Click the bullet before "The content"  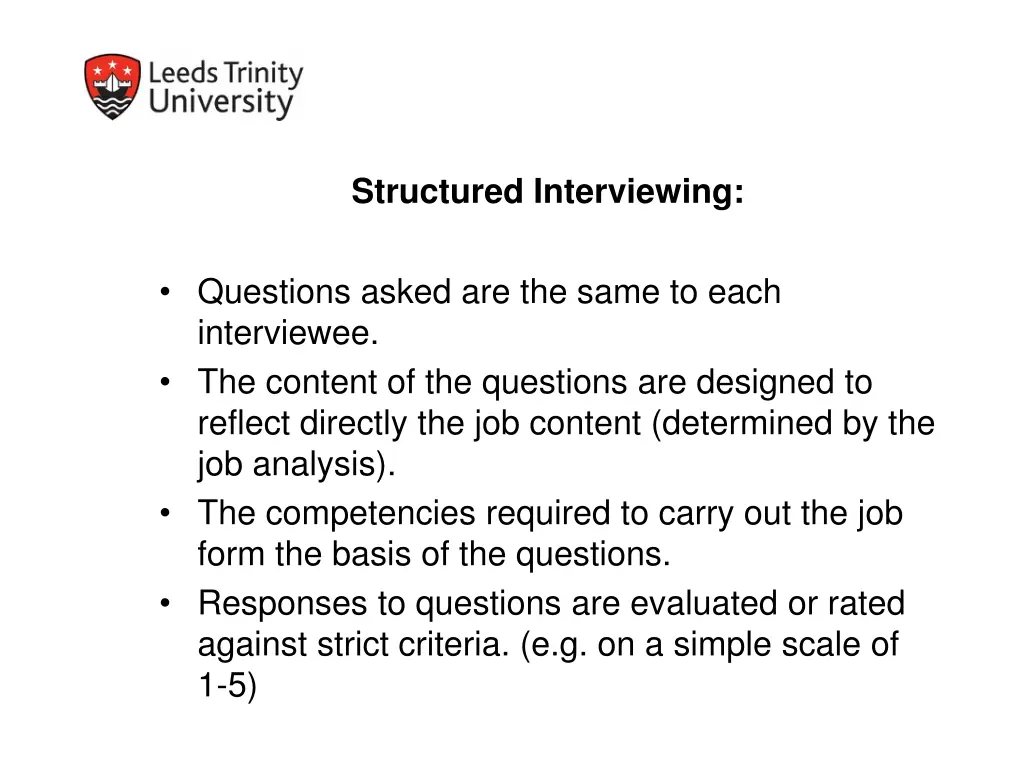point(165,382)
